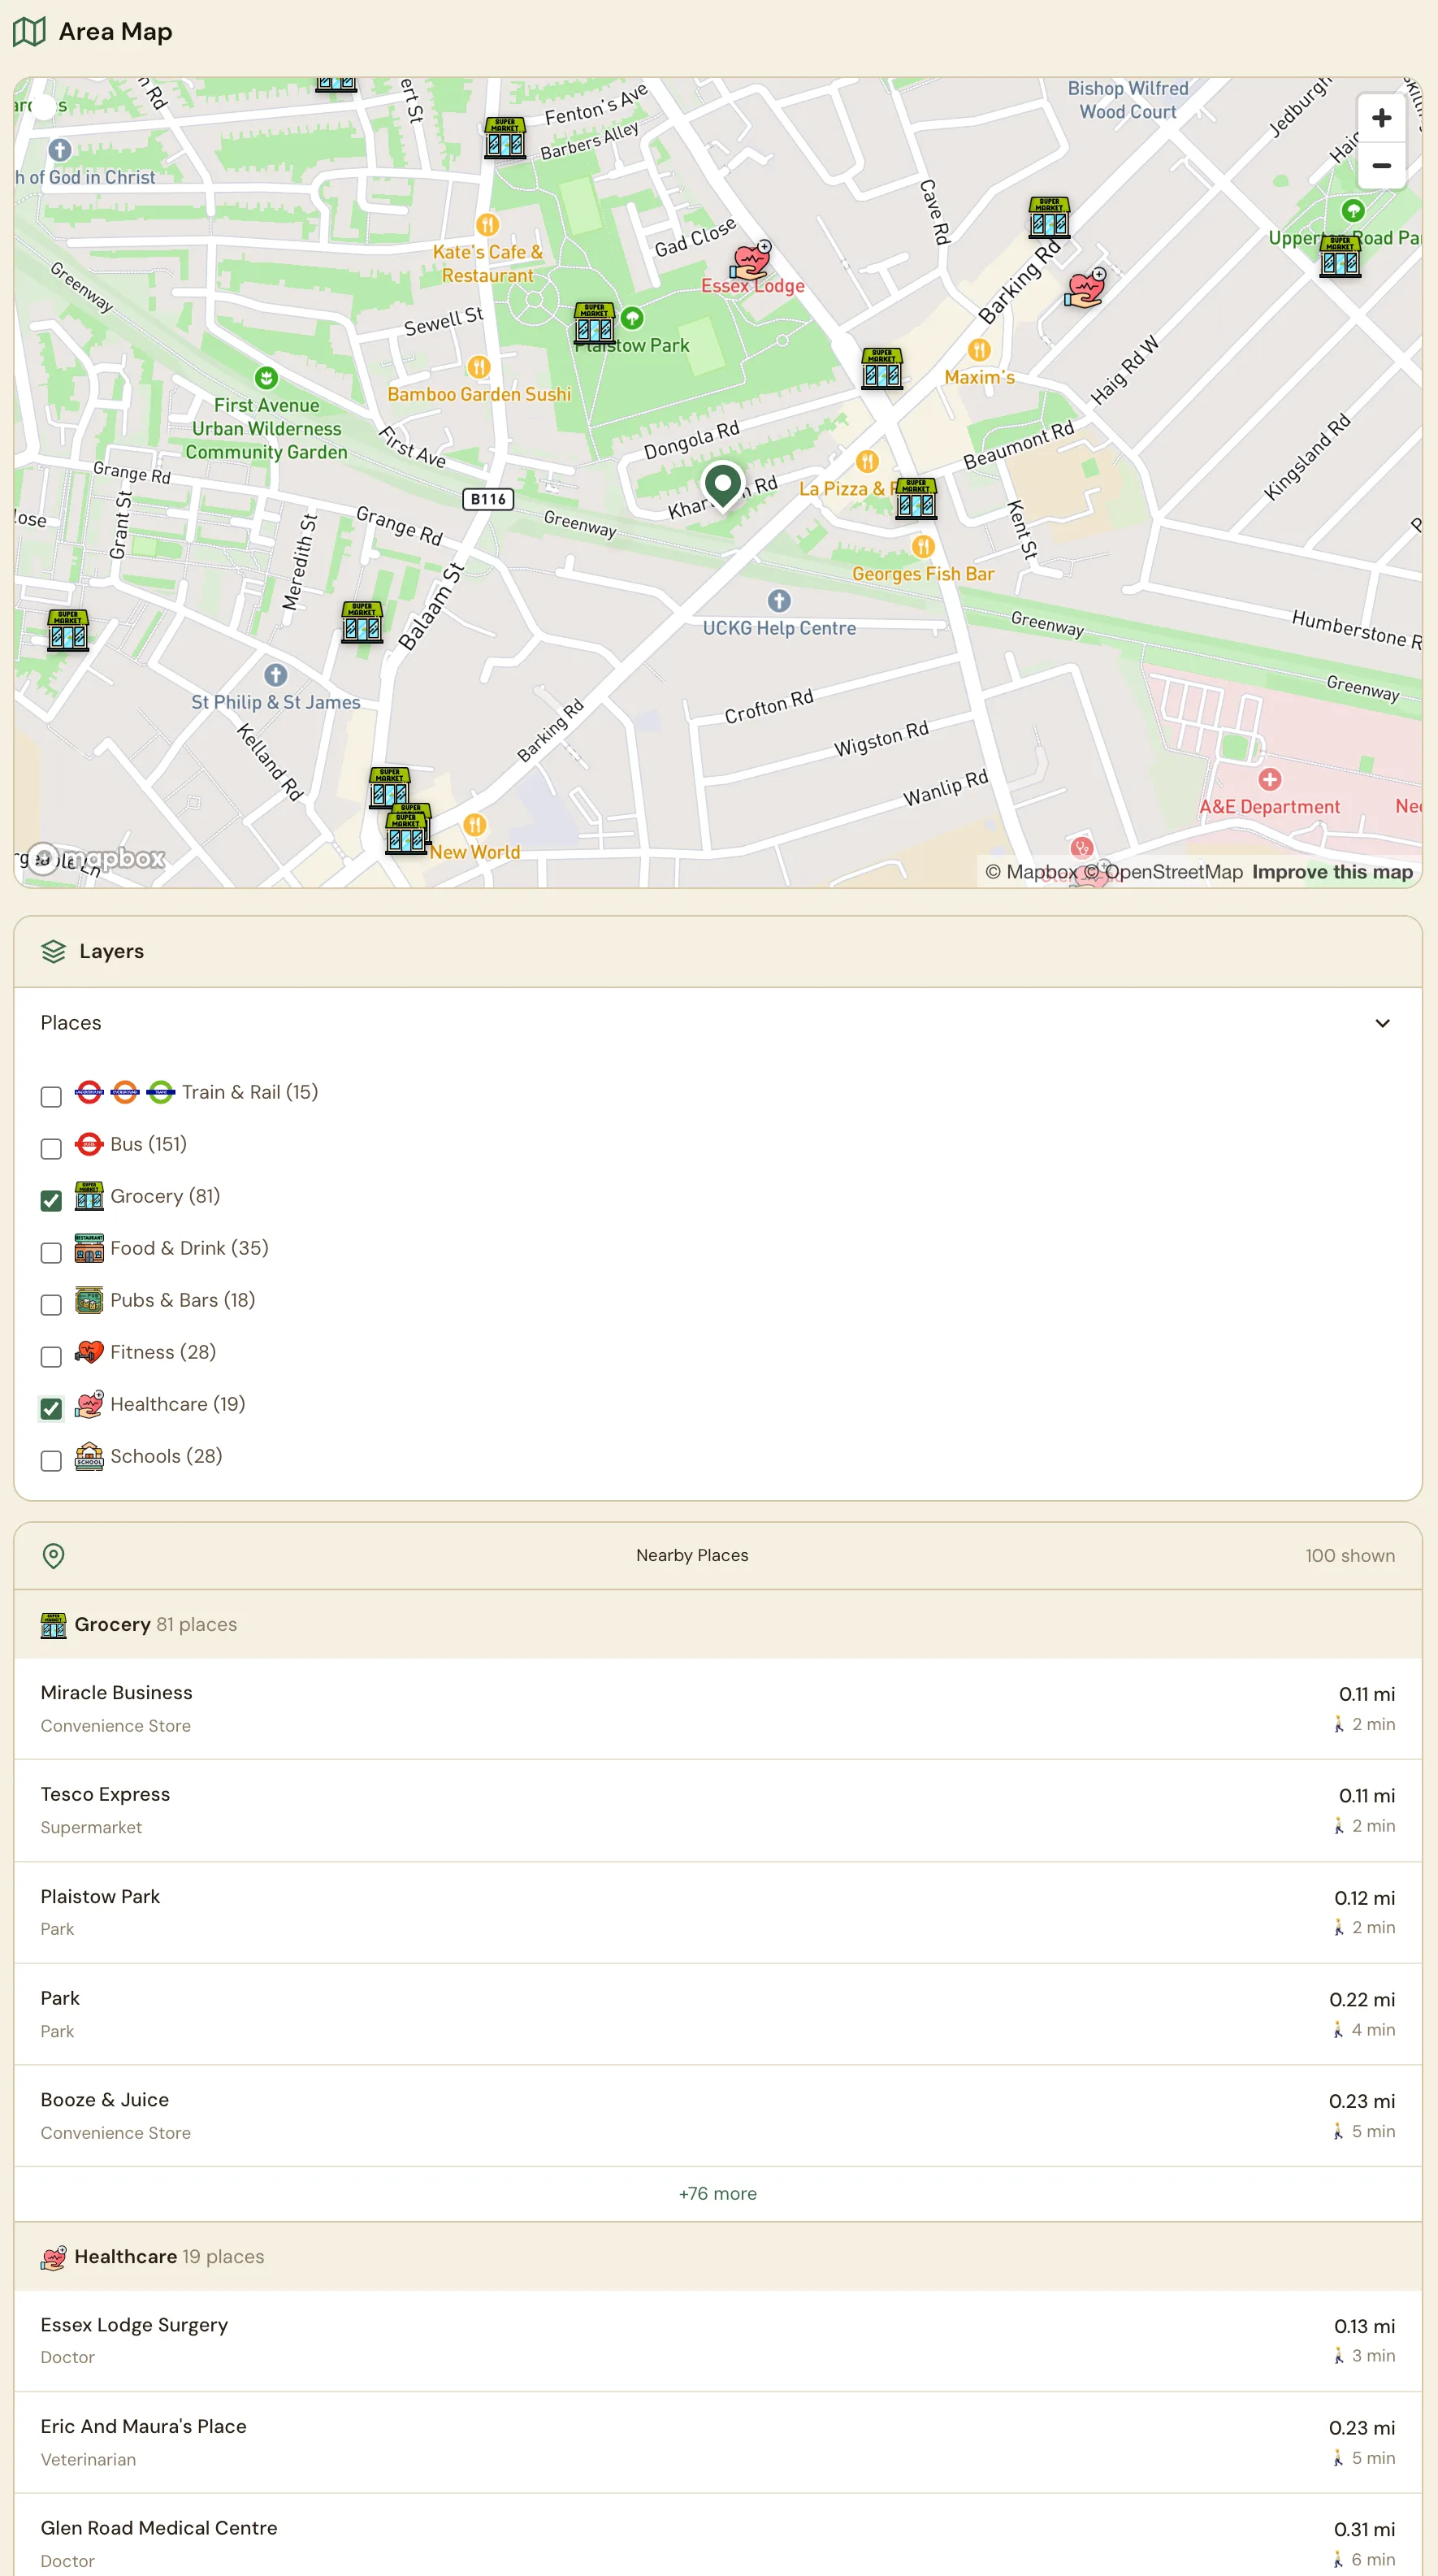
Task: Collapse the Places section
Action: point(1384,1023)
